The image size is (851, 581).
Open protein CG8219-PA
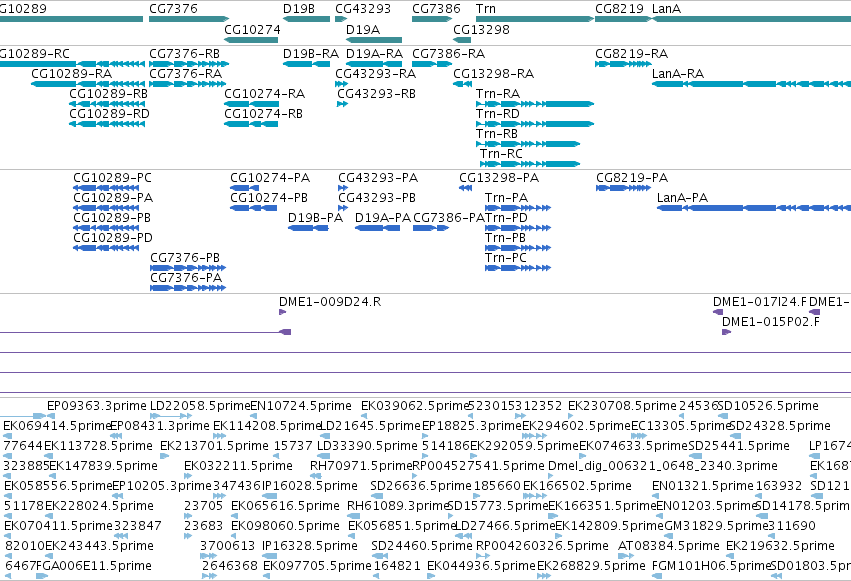click(x=632, y=178)
